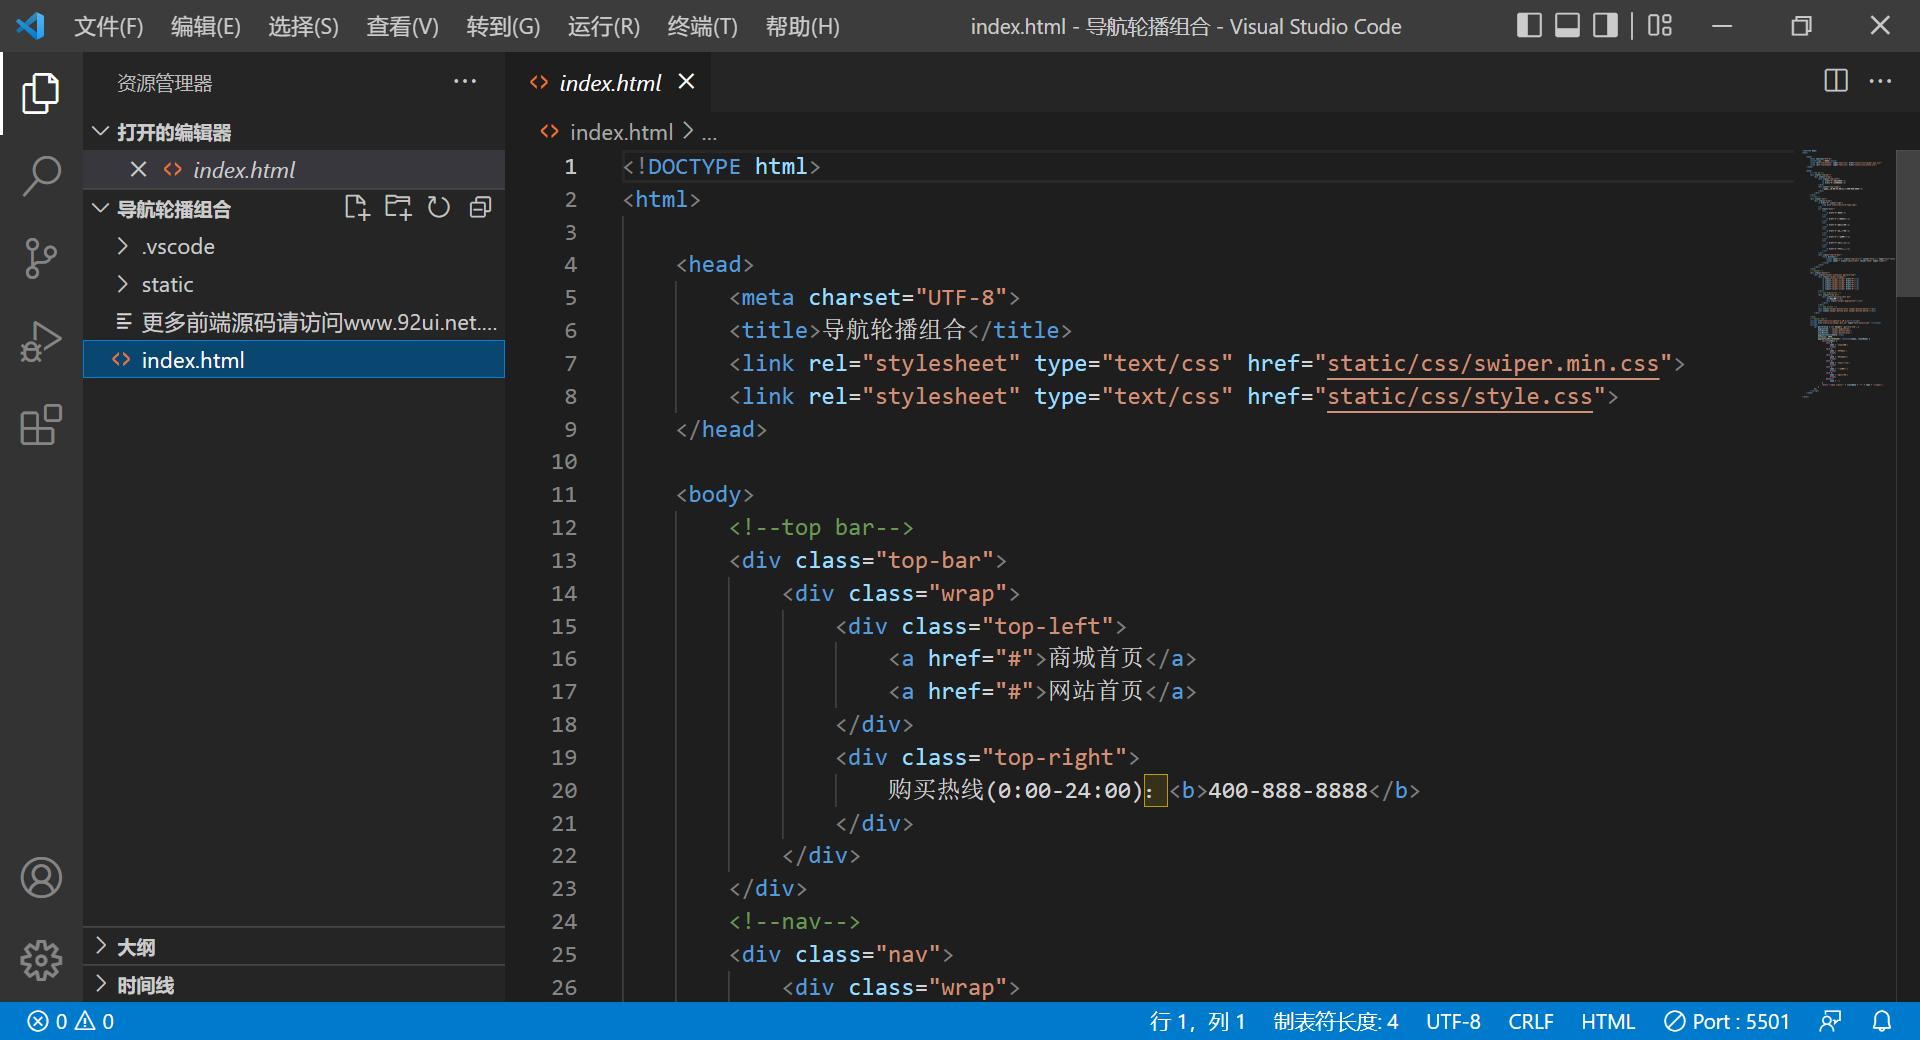The image size is (1920, 1040).
Task: Select the index.html editor tab
Action: [610, 83]
